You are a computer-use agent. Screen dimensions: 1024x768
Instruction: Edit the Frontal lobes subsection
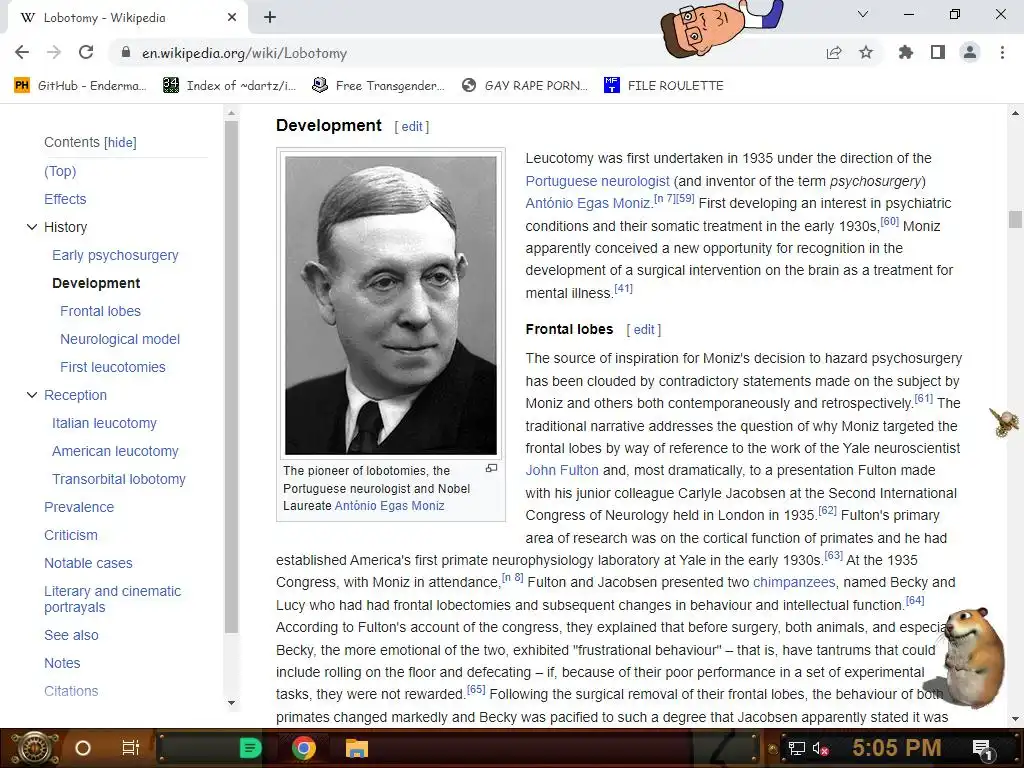(x=643, y=330)
